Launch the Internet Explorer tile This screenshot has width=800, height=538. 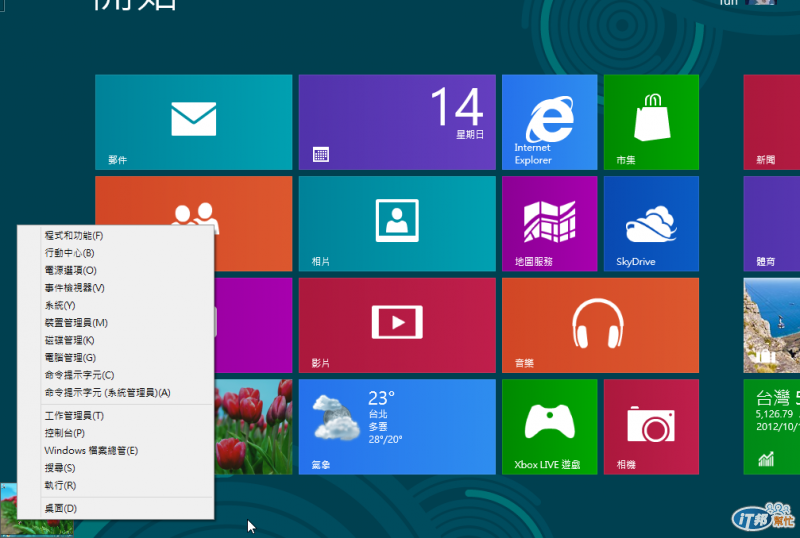tap(549, 122)
